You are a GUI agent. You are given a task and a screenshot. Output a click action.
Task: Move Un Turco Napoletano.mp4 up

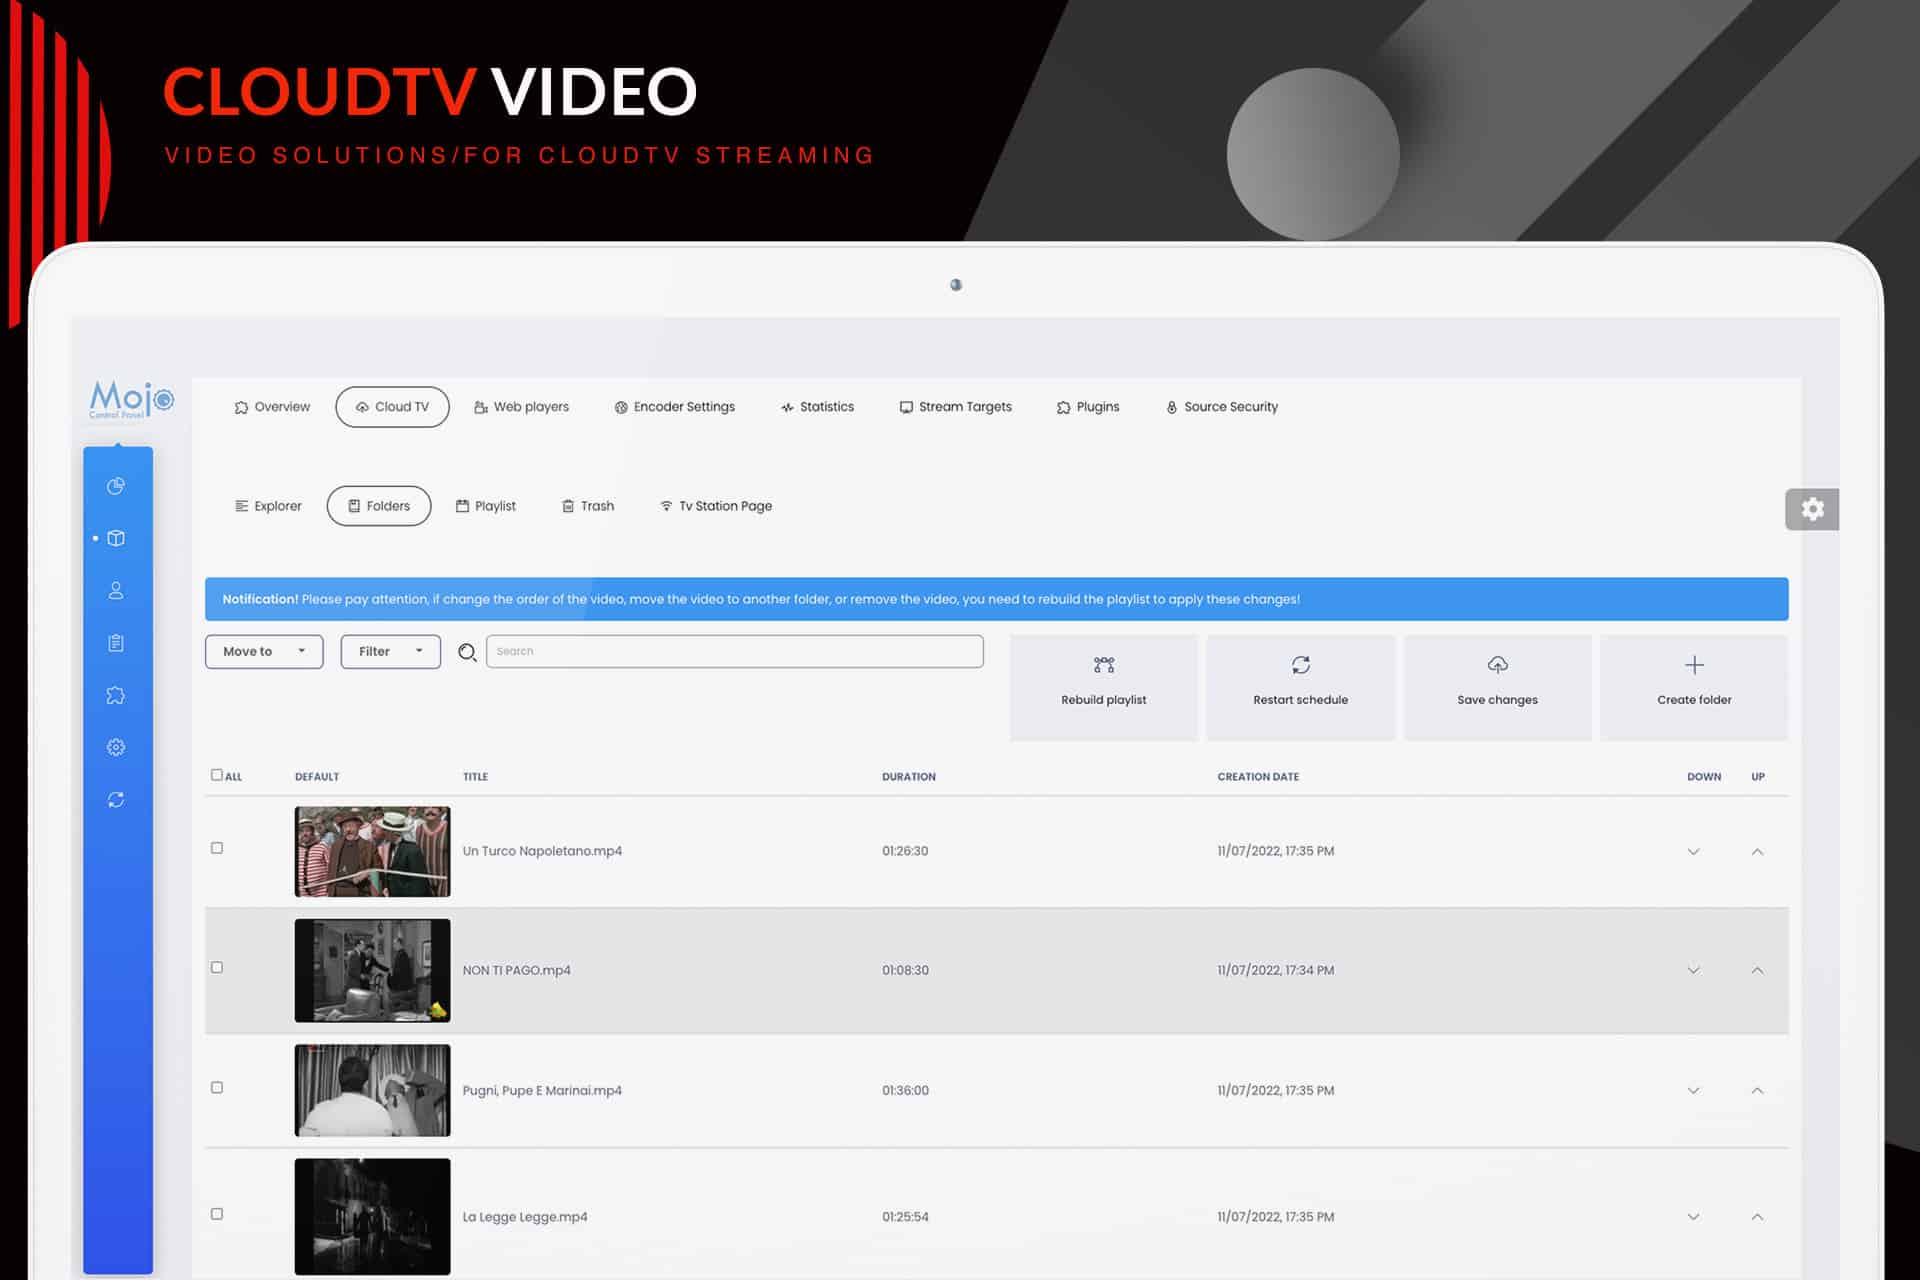(x=1757, y=852)
